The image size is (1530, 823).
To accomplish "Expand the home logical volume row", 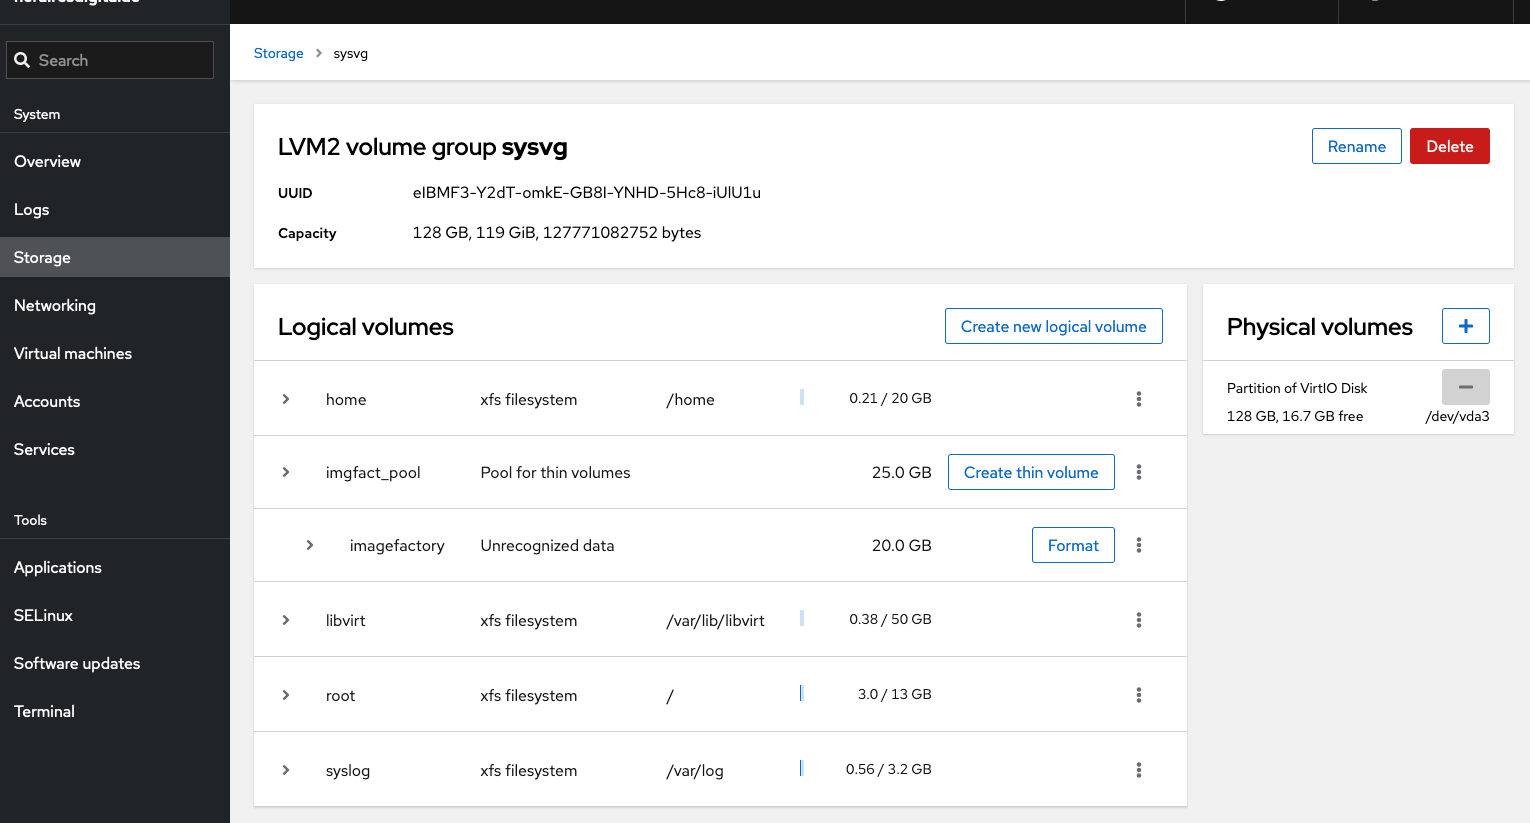I will coord(286,399).
